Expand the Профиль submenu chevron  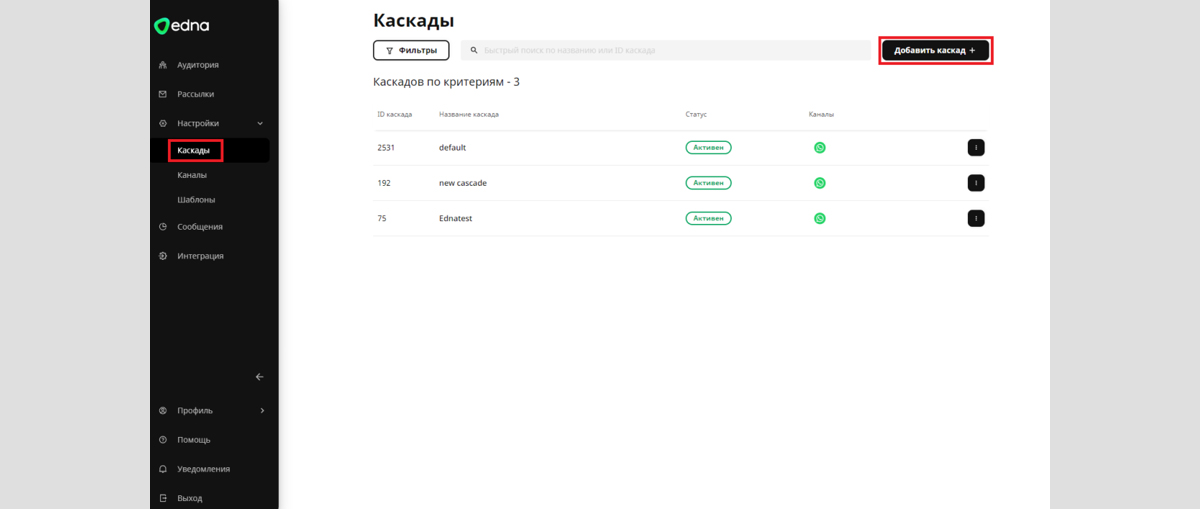pos(262,411)
